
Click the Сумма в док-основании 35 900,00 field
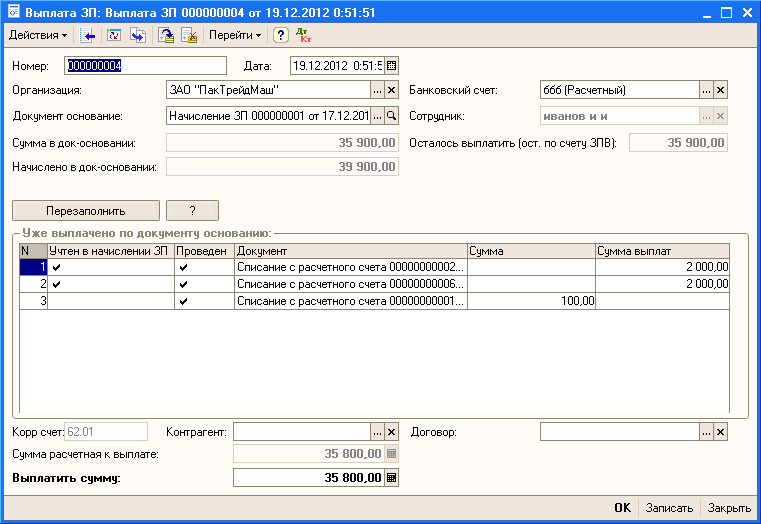(x=282, y=143)
